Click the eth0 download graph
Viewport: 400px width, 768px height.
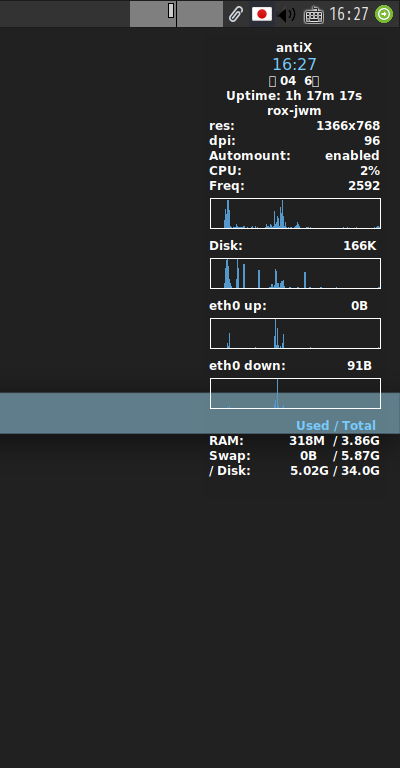295,393
